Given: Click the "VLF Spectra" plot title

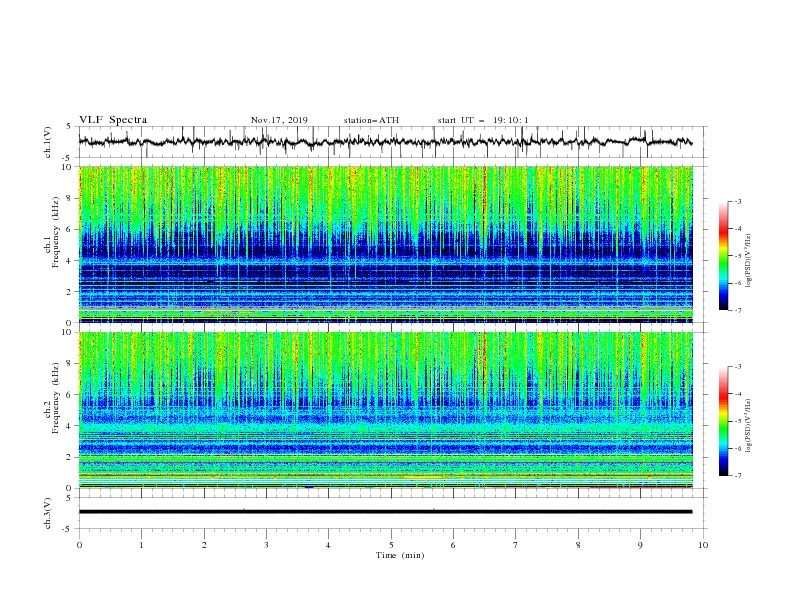Looking at the screenshot, I should (x=113, y=120).
